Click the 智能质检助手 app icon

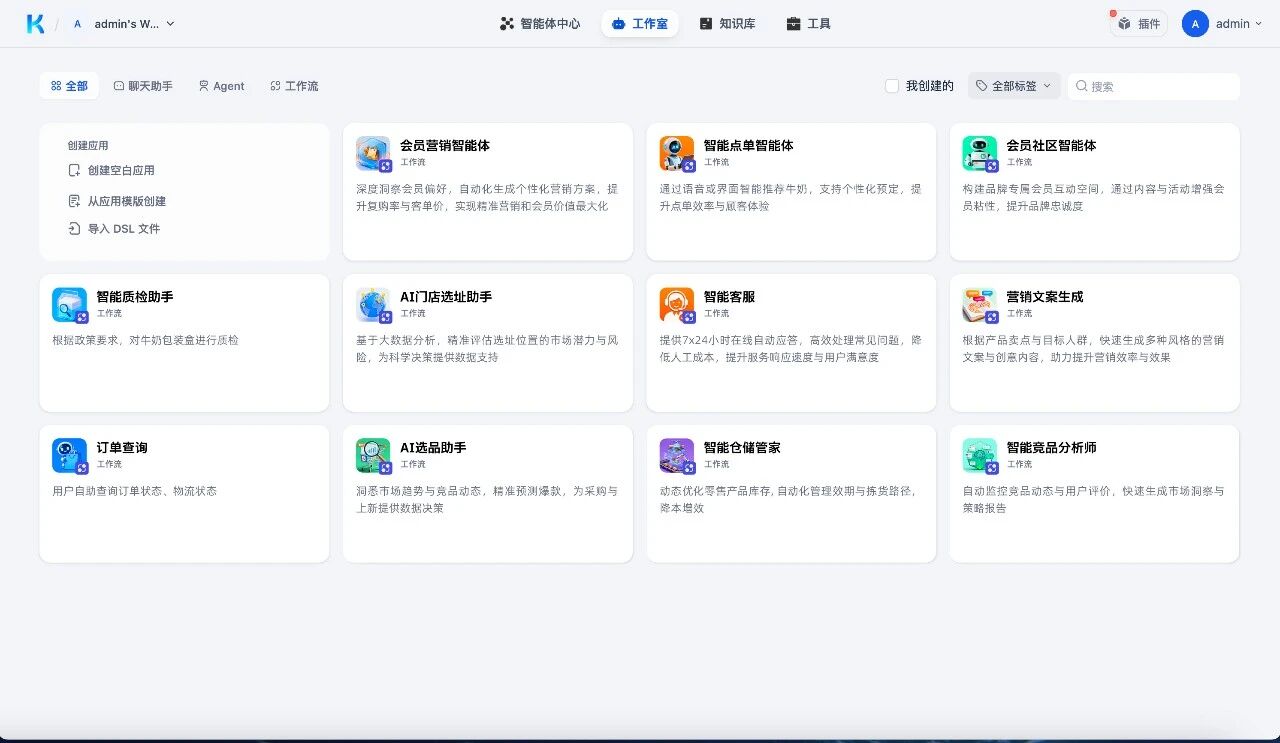point(68,303)
